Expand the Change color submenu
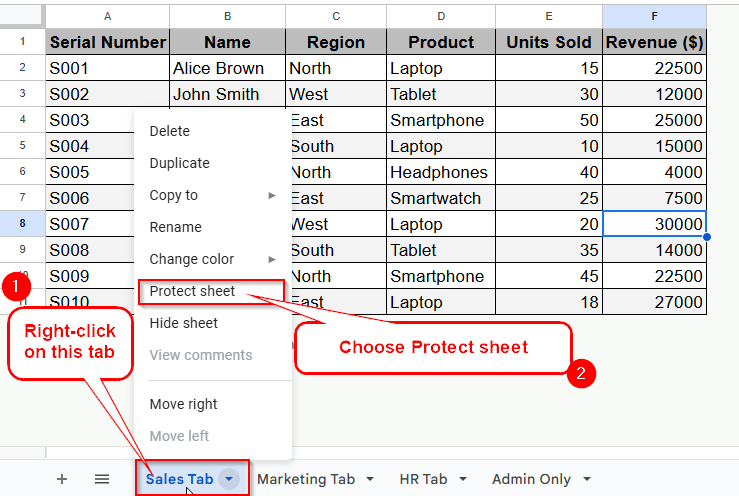The image size is (739, 496). coord(213,259)
